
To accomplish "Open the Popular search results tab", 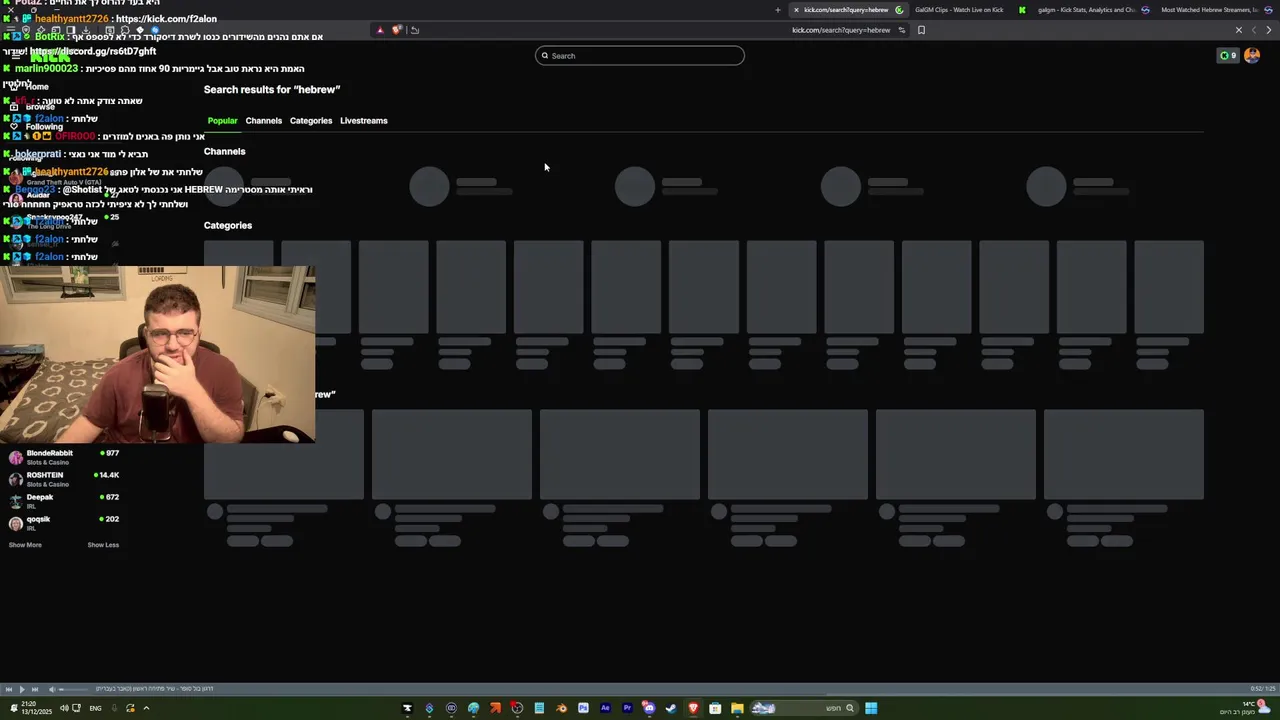I will (x=222, y=121).
